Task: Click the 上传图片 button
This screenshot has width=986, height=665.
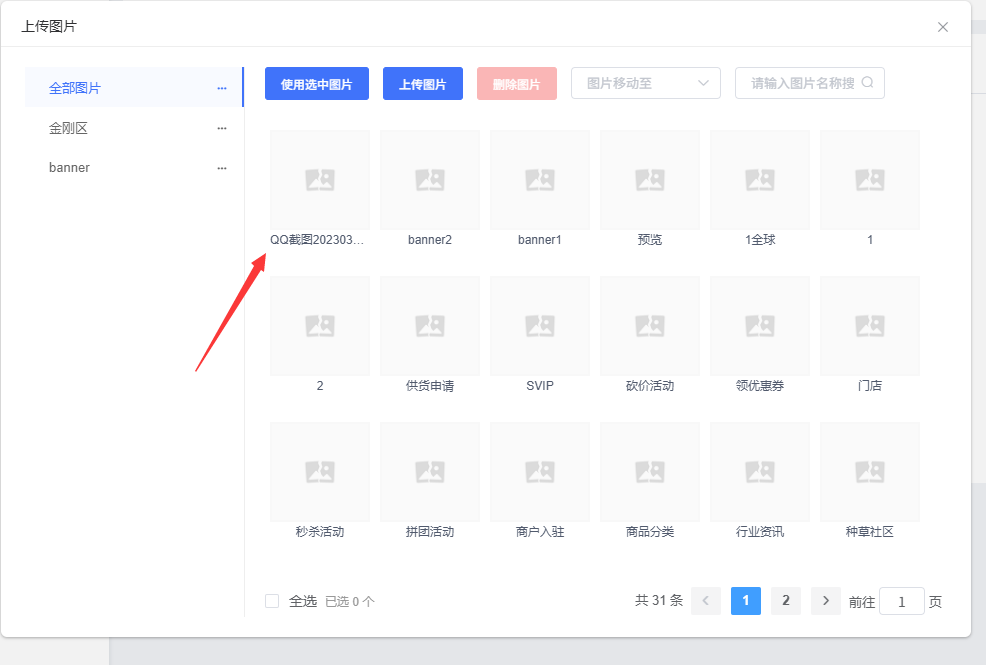Action: [x=423, y=84]
